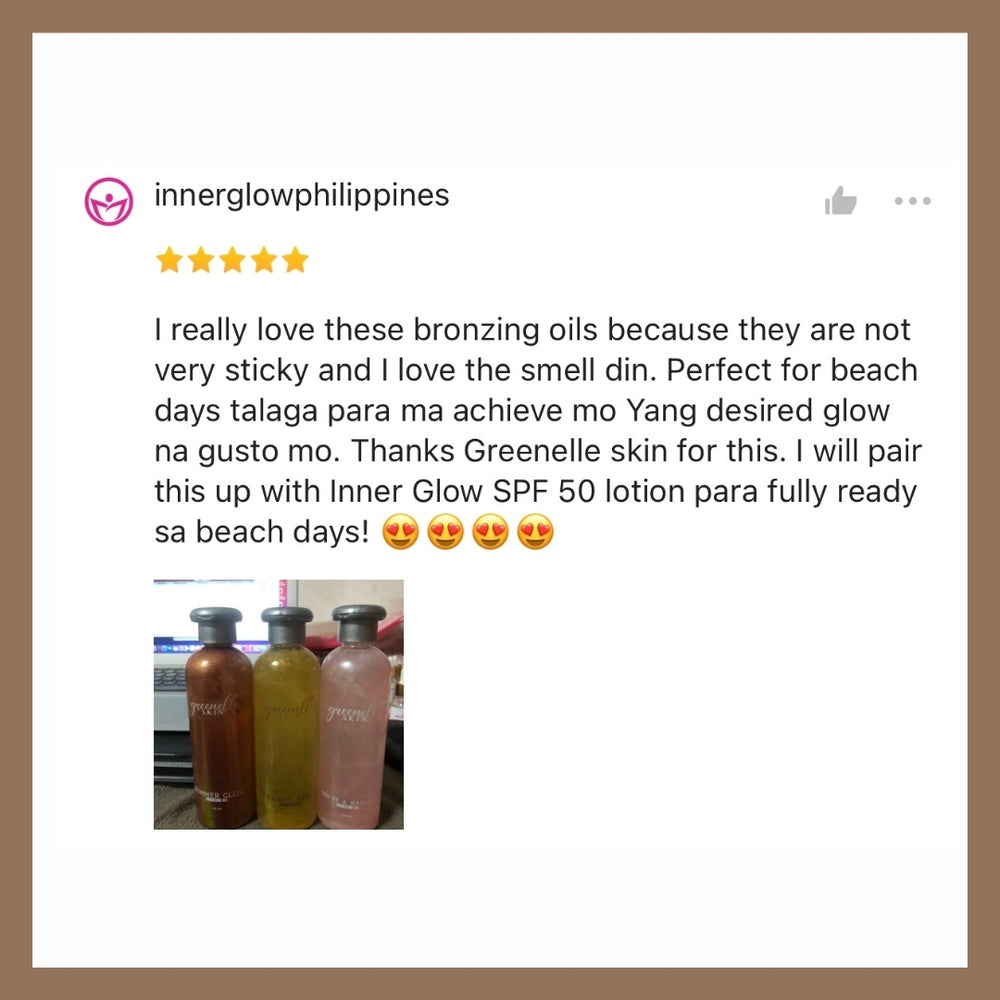Screen dimensions: 1000x1000
Task: Select the third star in rating
Action: click(232, 260)
